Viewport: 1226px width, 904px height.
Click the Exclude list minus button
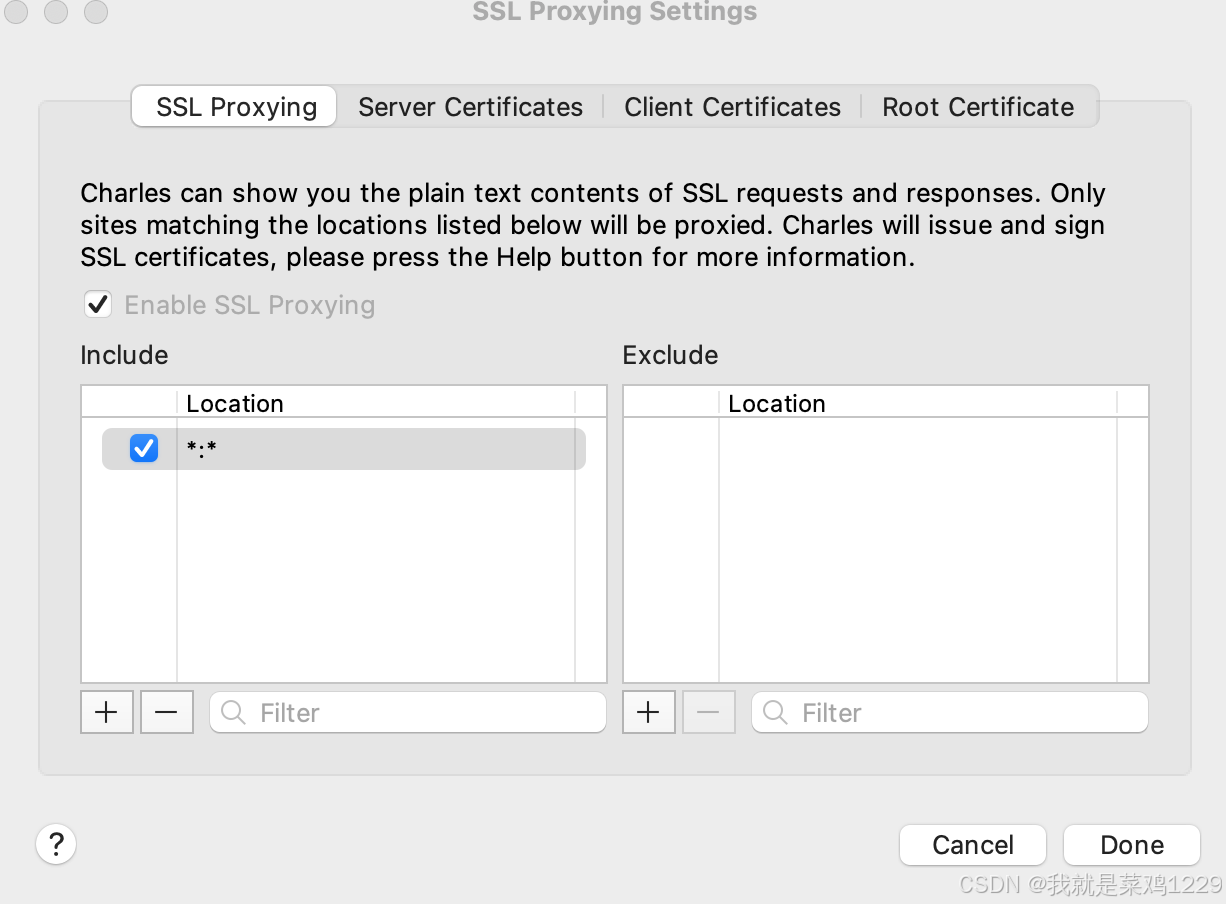[x=709, y=712]
